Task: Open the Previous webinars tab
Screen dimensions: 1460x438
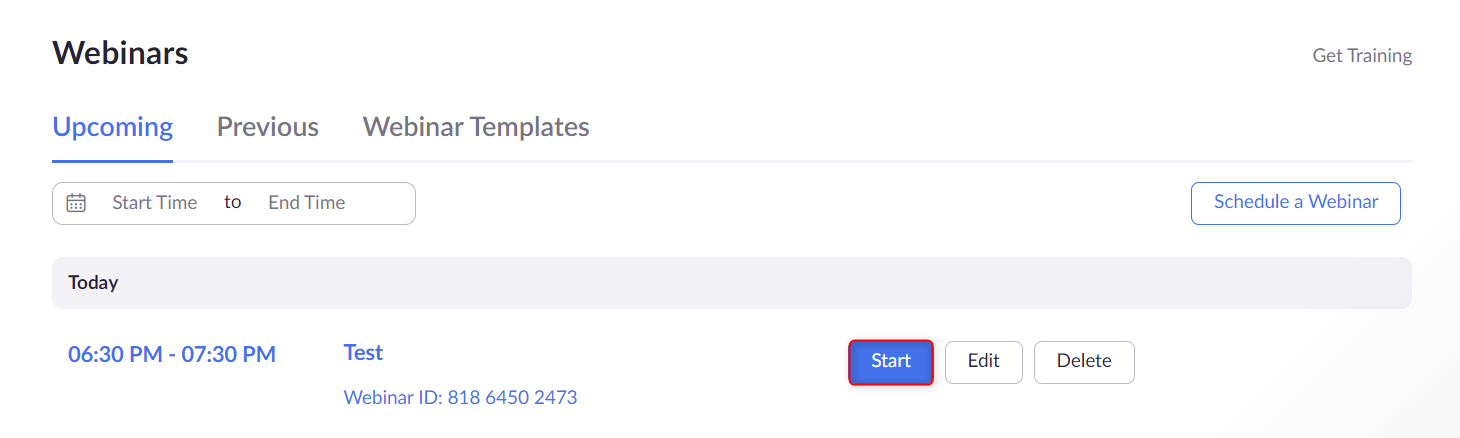Action: click(x=268, y=127)
